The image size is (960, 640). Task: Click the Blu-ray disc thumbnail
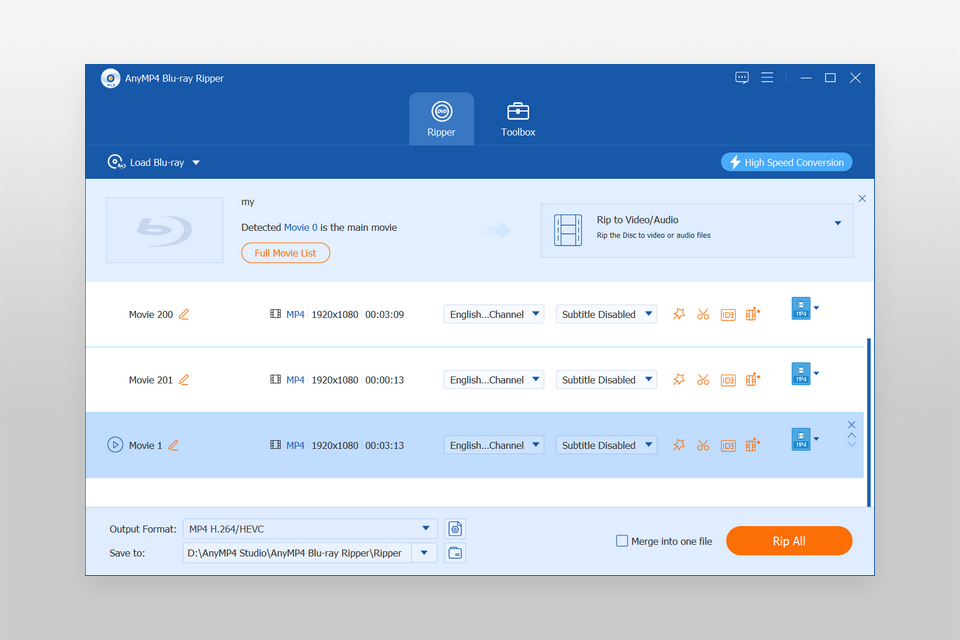click(165, 230)
